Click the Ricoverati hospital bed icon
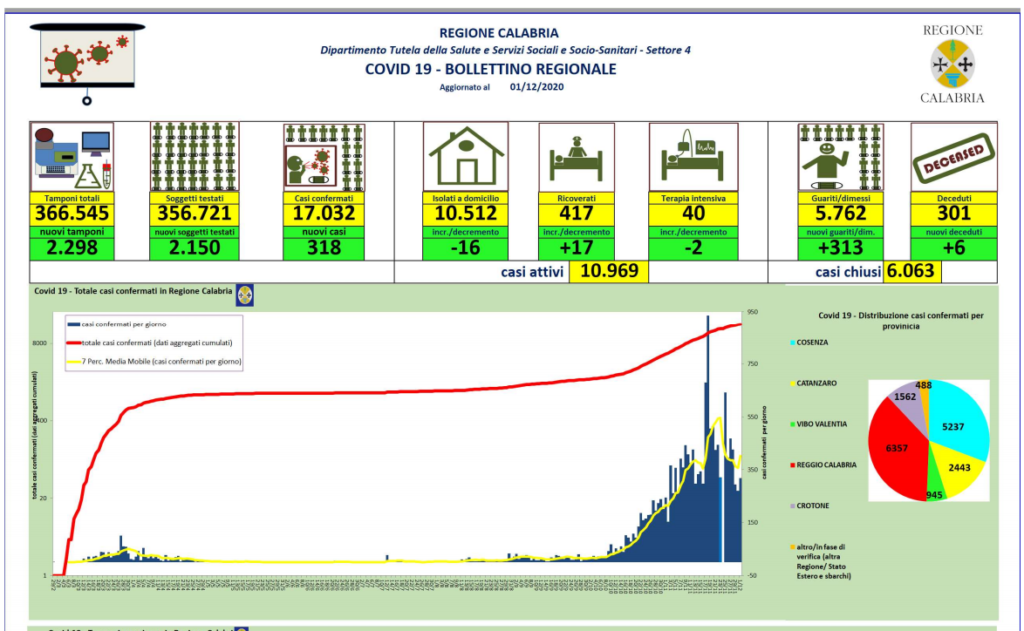The height and width of the screenshot is (631, 1024). 576,156
